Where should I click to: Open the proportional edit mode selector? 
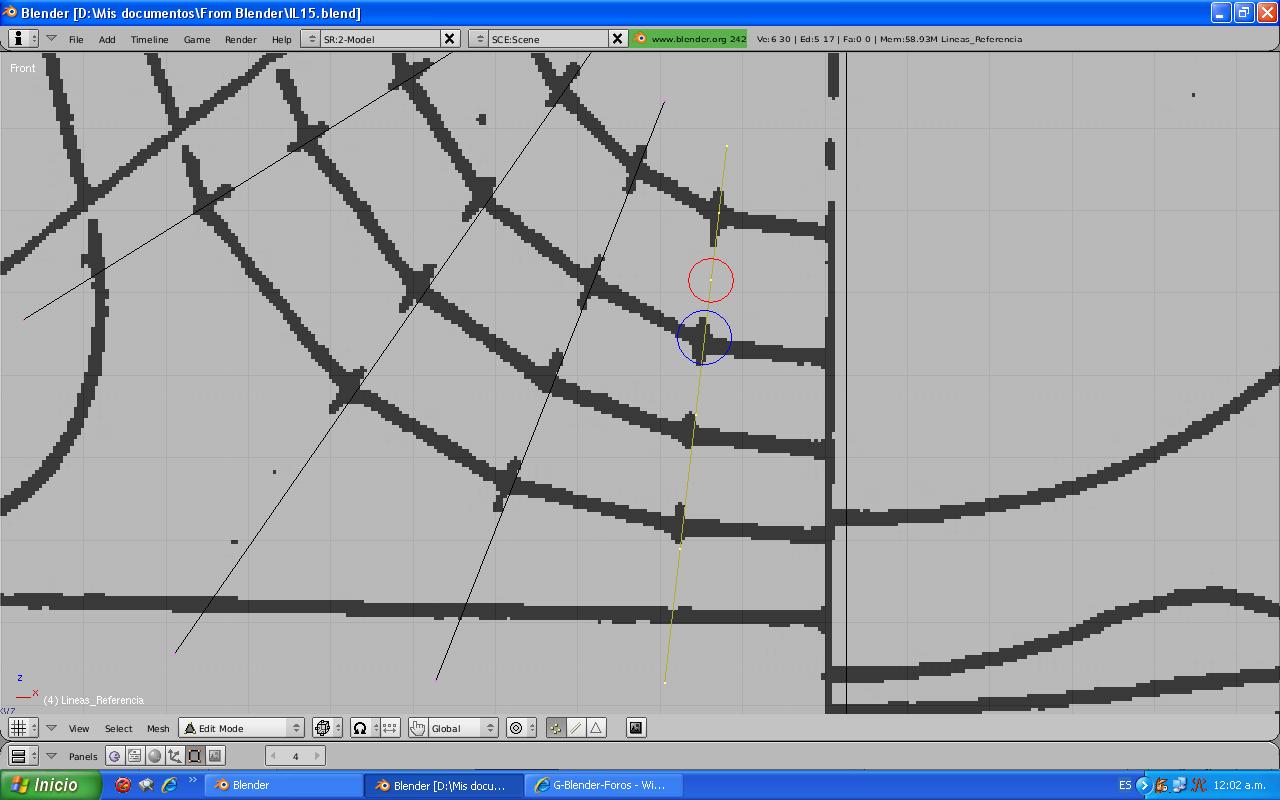521,728
